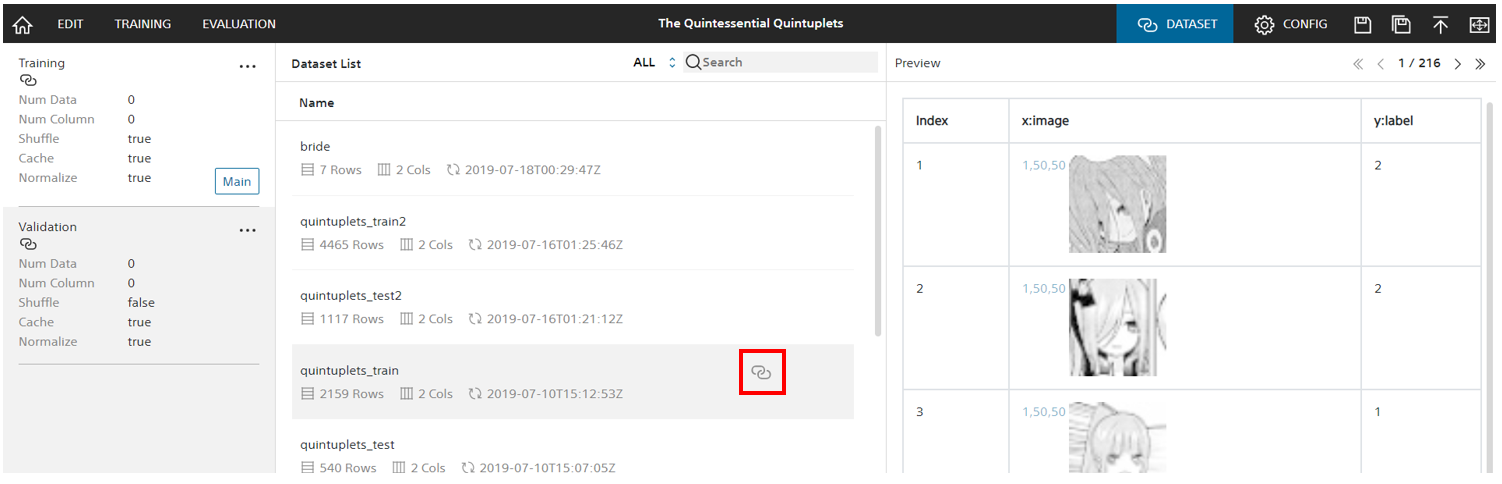Image resolution: width=1502 pixels, height=484 pixels.
Task: Select the quintuplets_train2 dataset
Action: click(572, 233)
